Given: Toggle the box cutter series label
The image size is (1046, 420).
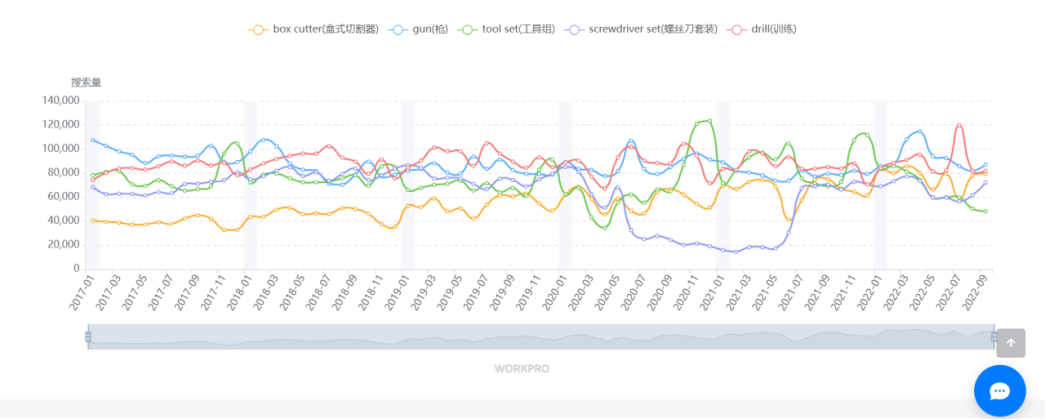Looking at the screenshot, I should pyautogui.click(x=325, y=29).
